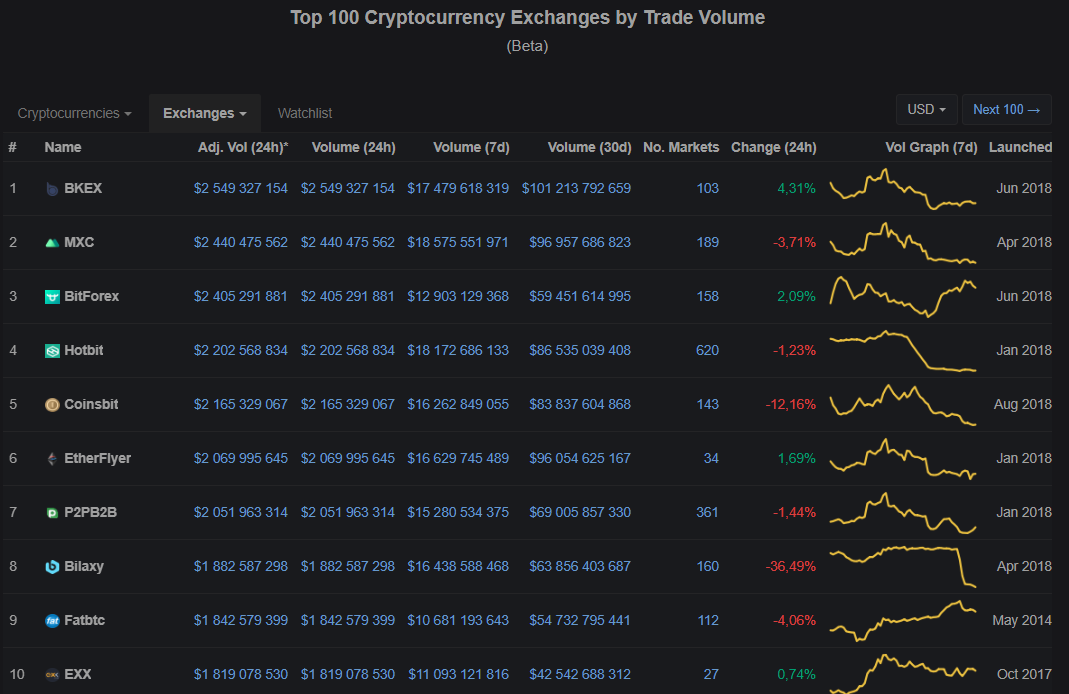This screenshot has width=1069, height=694.
Task: Click the MXC exchange logo
Action: point(52,242)
